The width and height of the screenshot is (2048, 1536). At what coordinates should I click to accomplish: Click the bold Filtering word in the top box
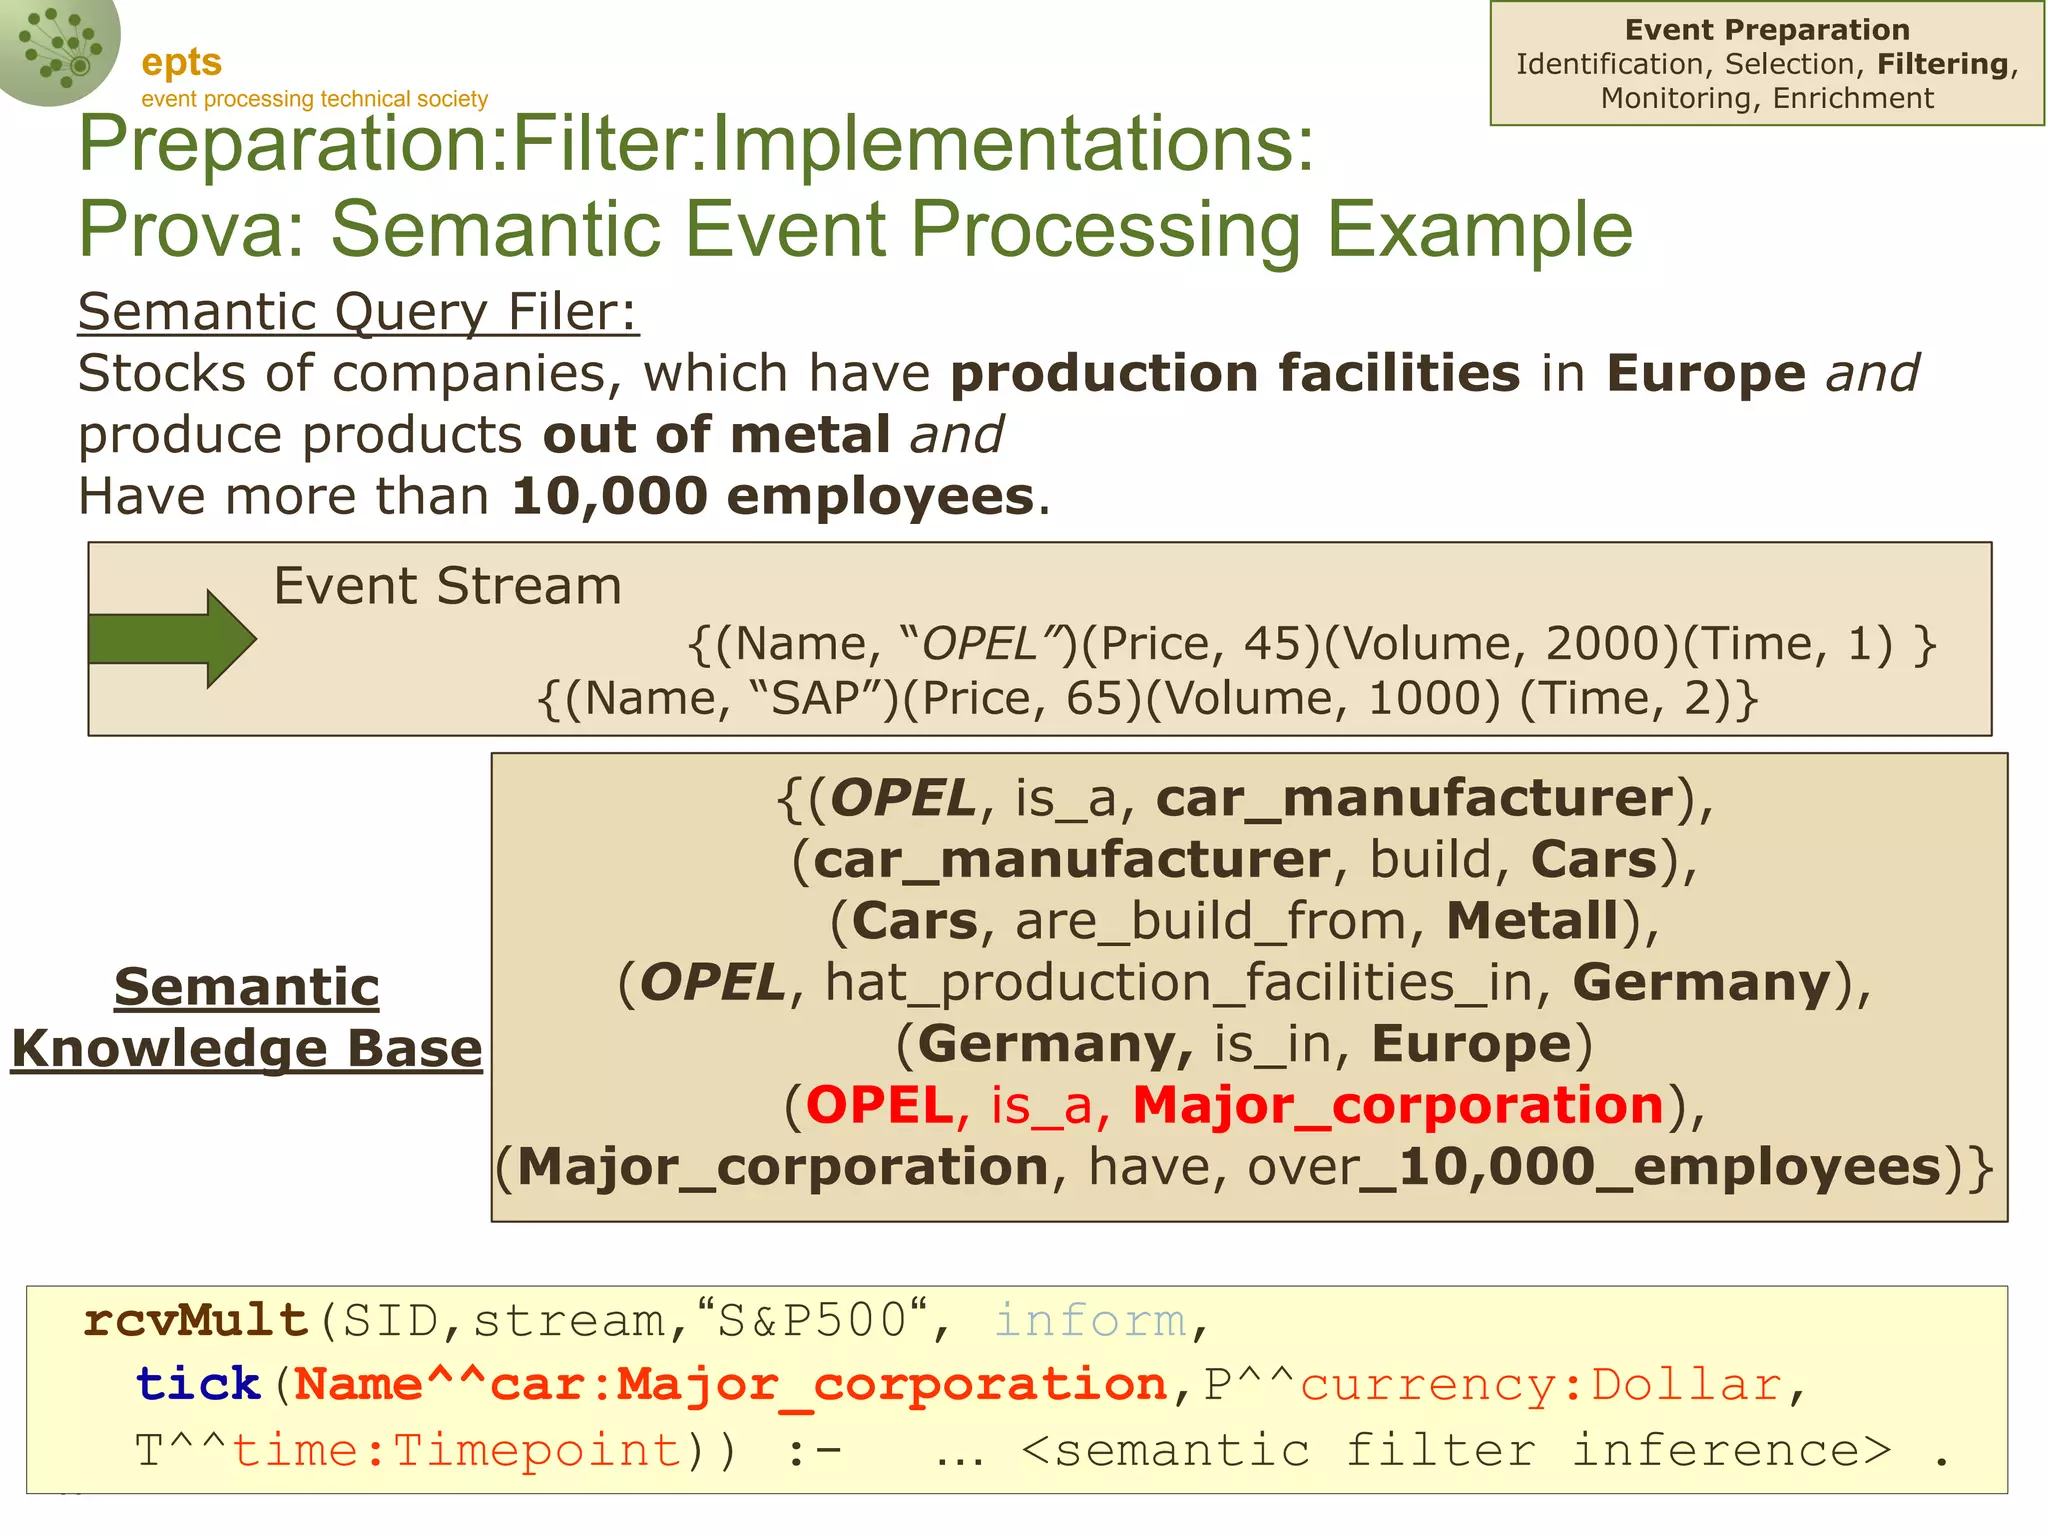pyautogui.click(x=1942, y=64)
